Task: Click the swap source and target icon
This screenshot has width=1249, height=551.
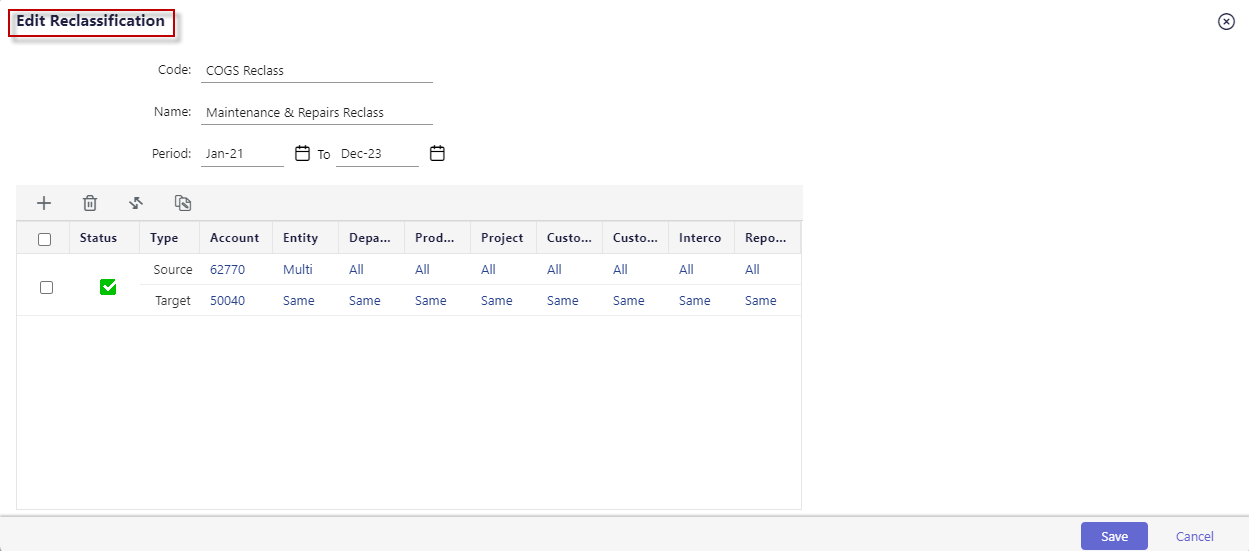Action: (x=136, y=203)
